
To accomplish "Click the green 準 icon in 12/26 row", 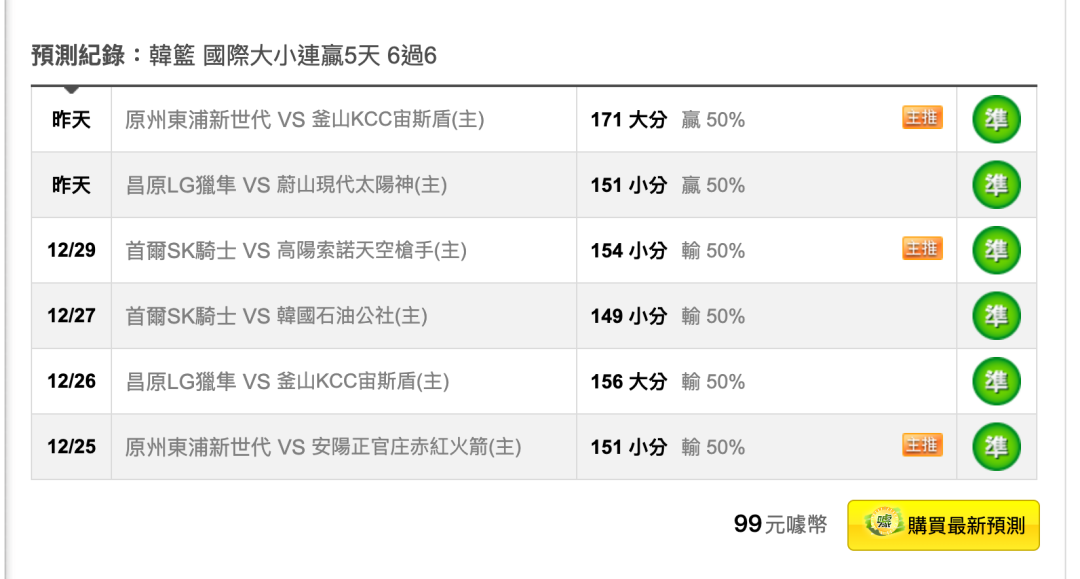I will (x=996, y=381).
